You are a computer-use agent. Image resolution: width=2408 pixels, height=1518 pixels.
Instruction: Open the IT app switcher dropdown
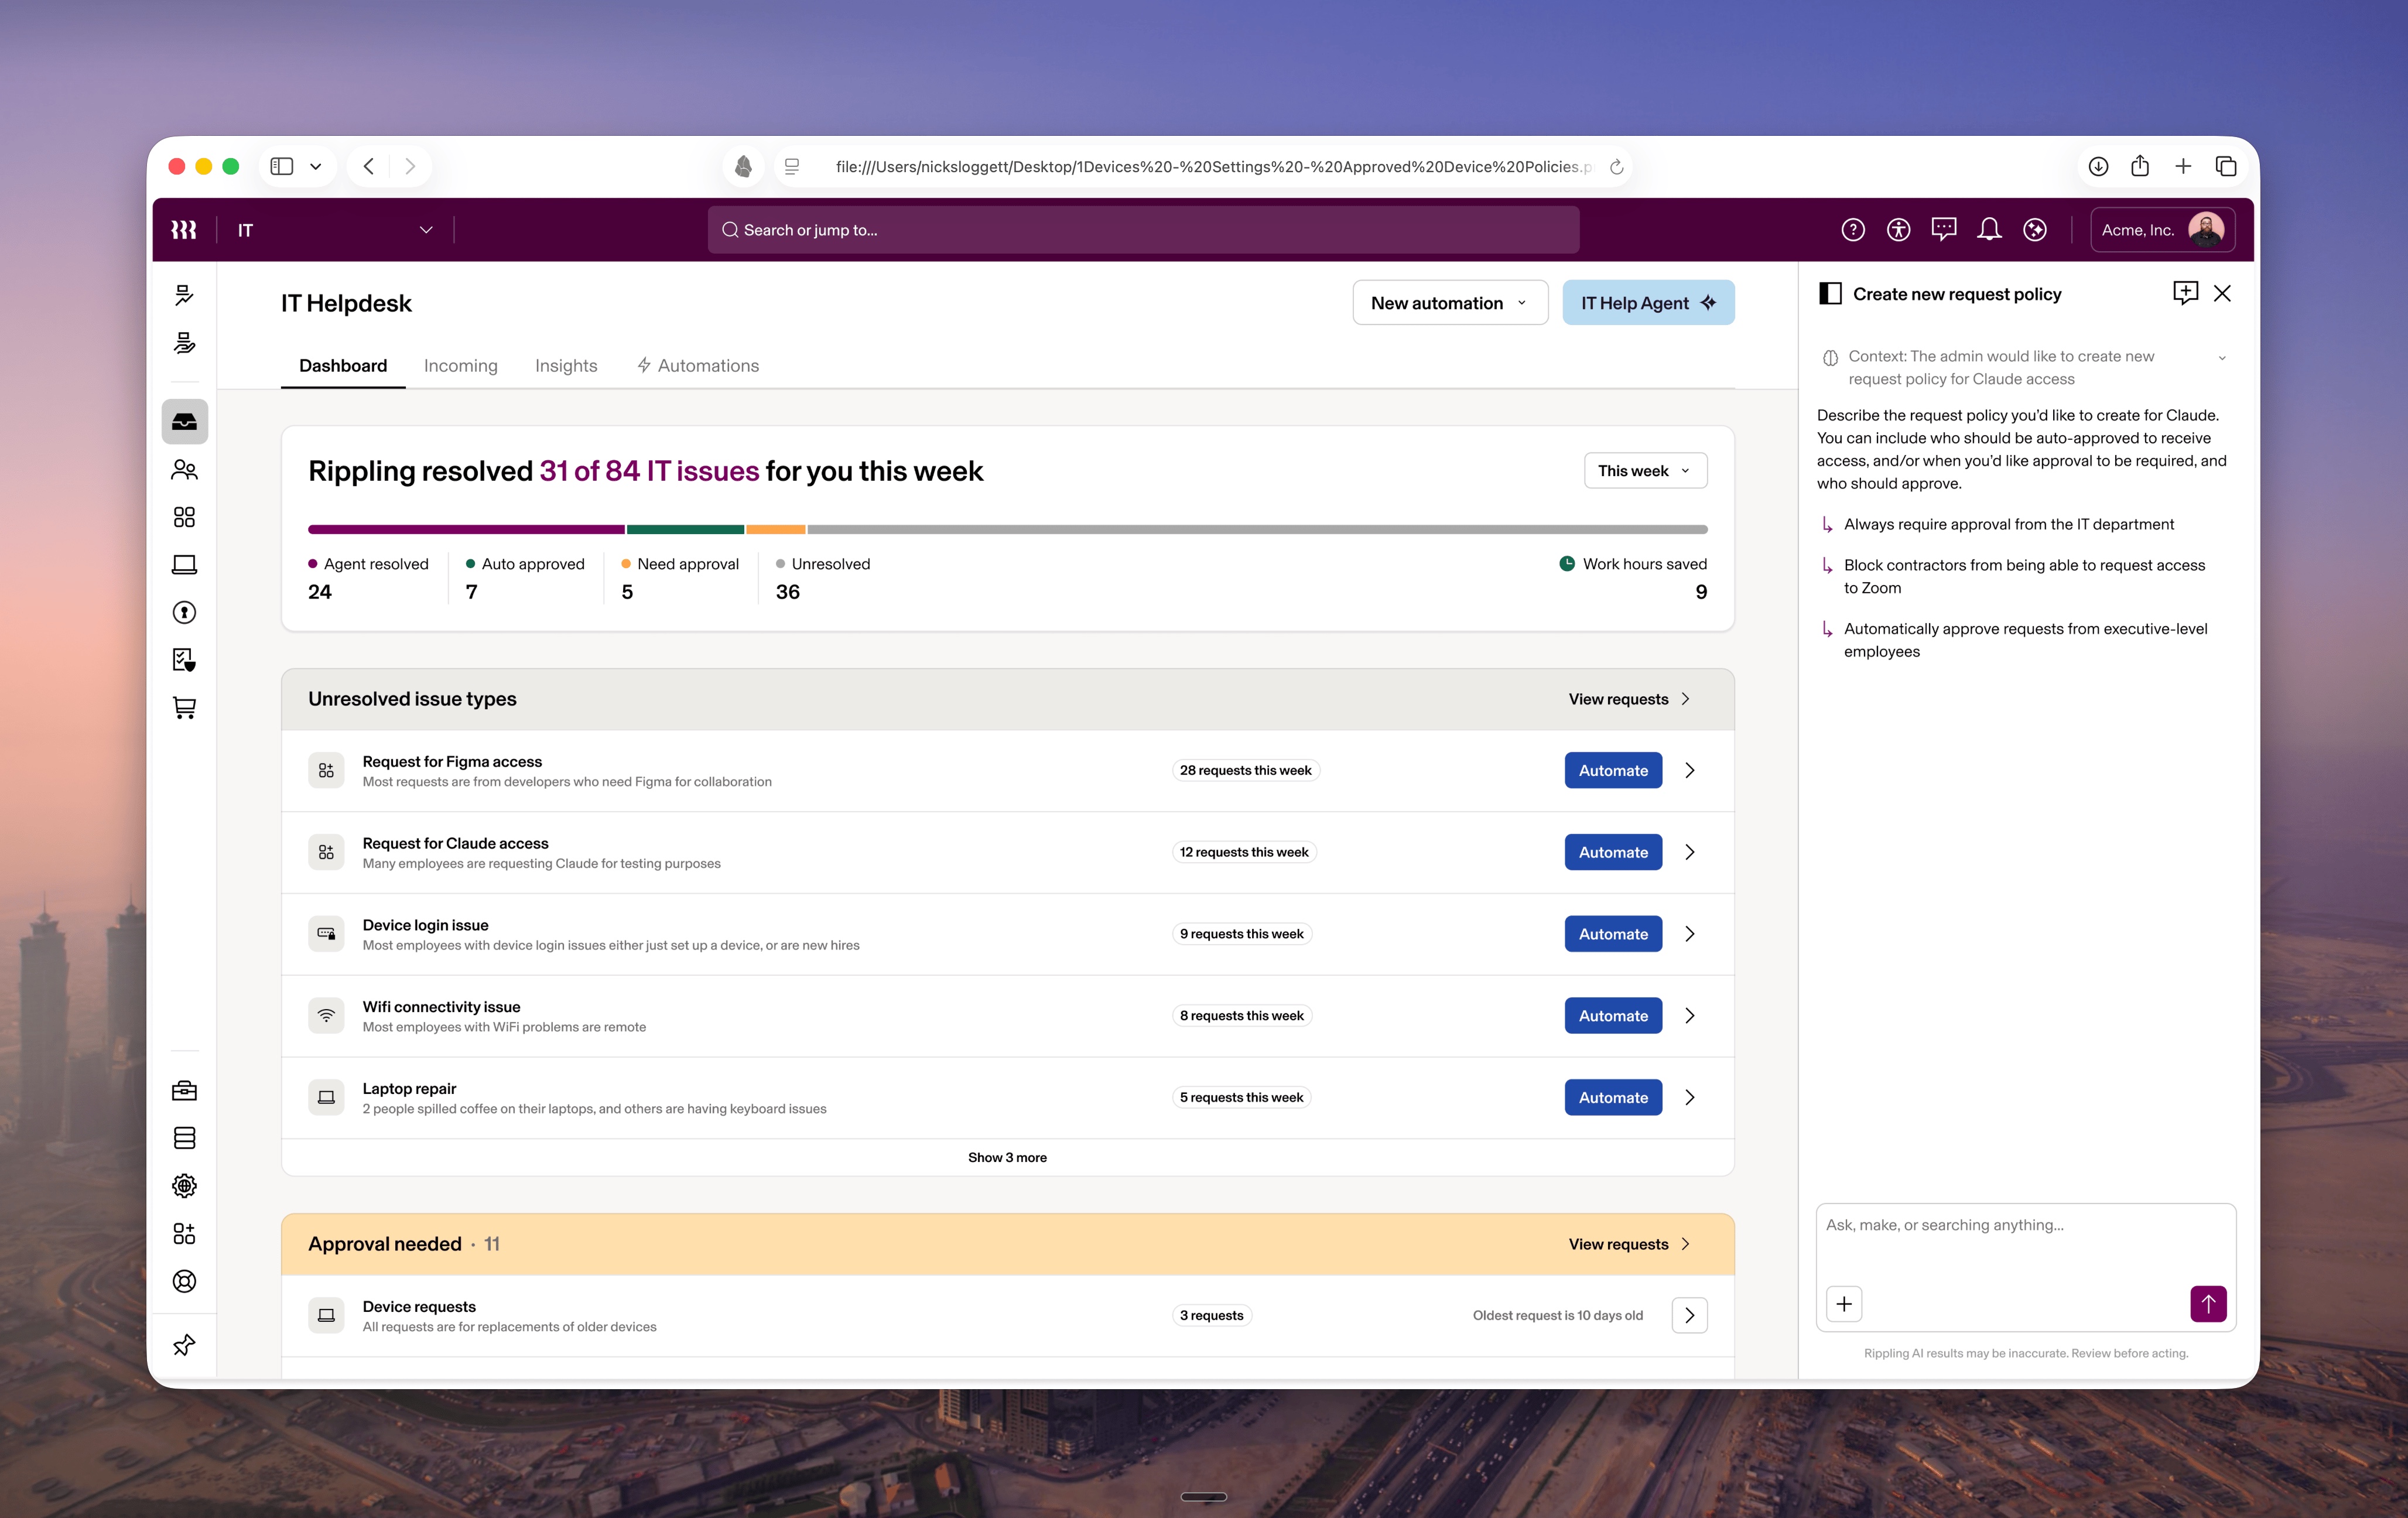(335, 230)
